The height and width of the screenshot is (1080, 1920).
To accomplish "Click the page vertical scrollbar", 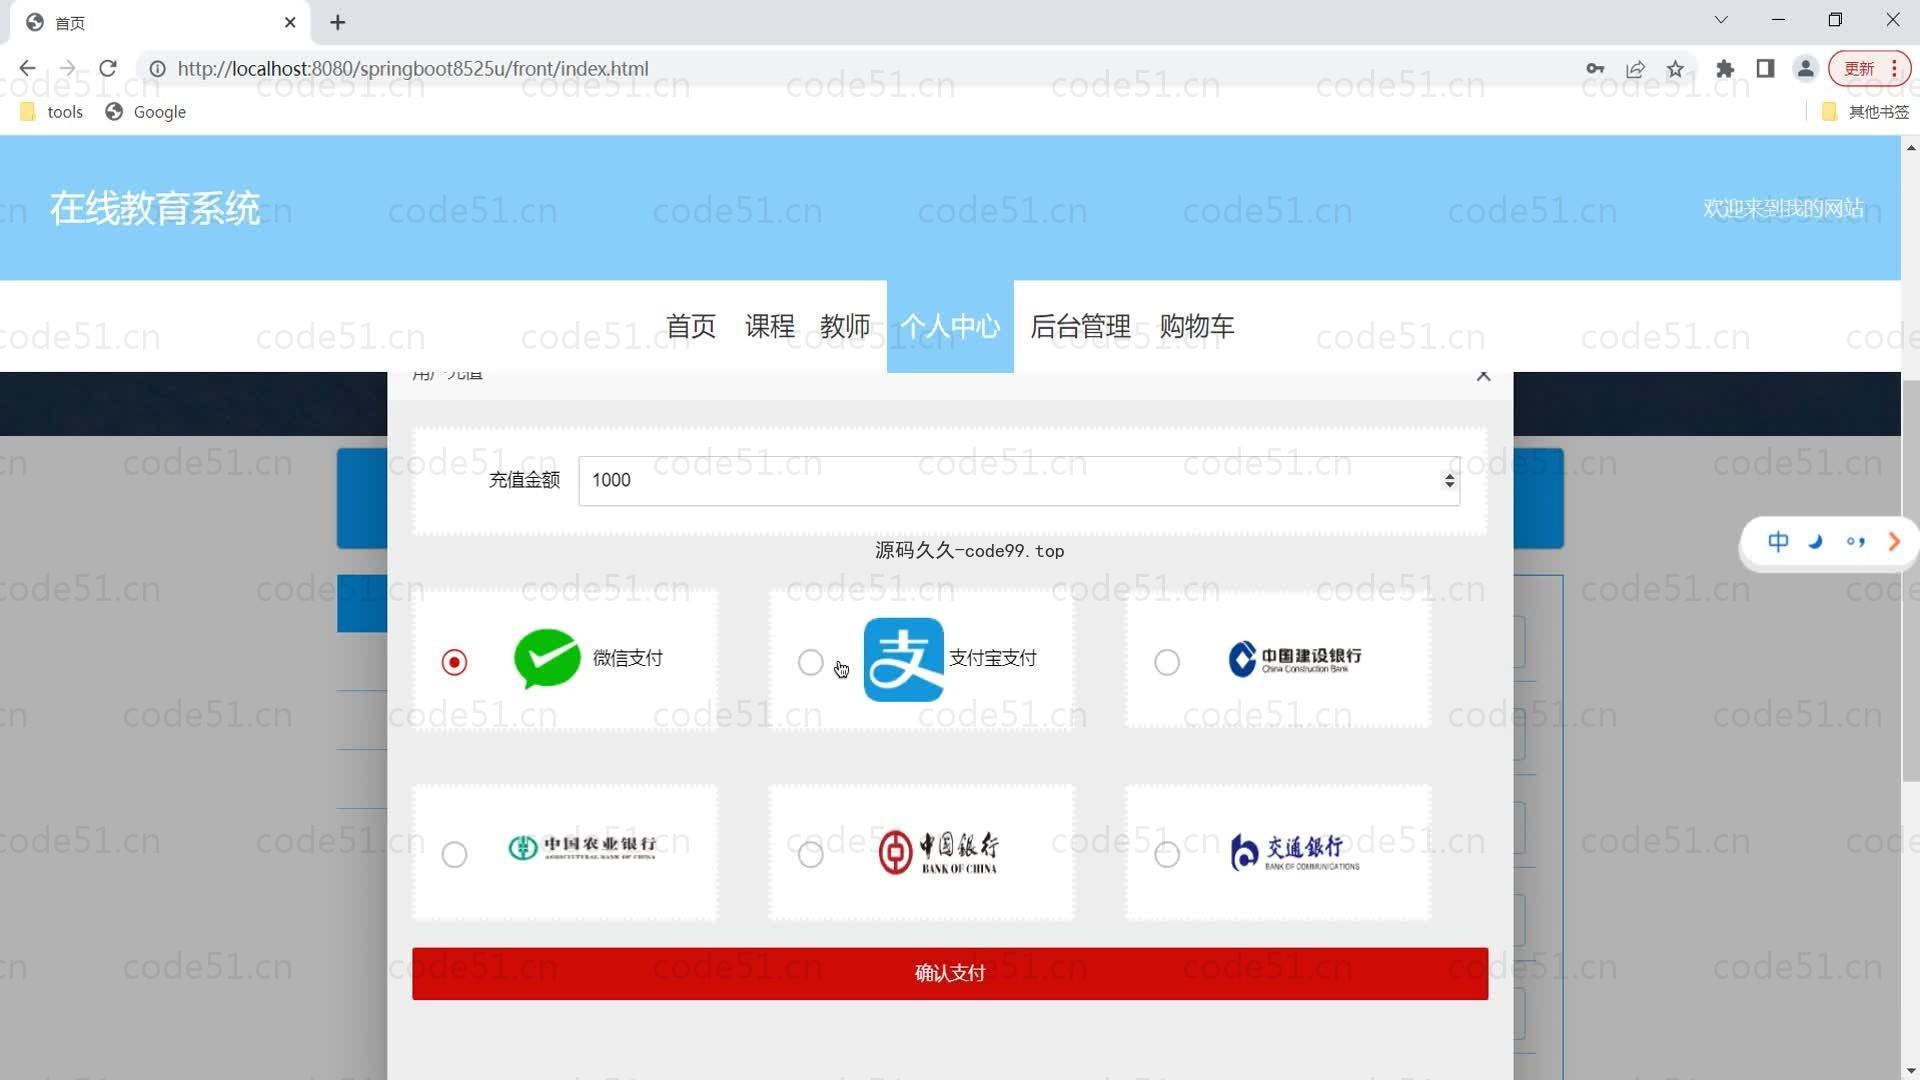I will tap(1910, 580).
